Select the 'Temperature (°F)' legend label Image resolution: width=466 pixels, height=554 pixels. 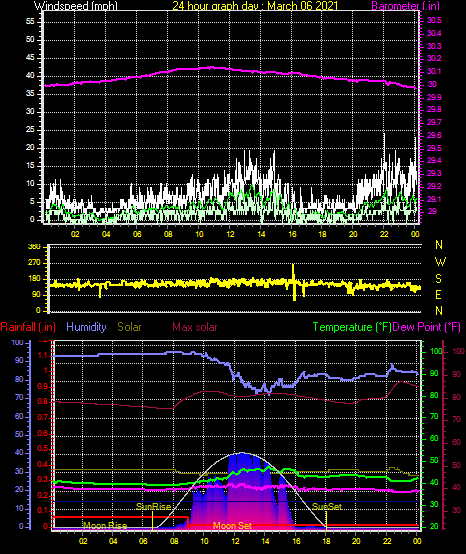(352, 327)
